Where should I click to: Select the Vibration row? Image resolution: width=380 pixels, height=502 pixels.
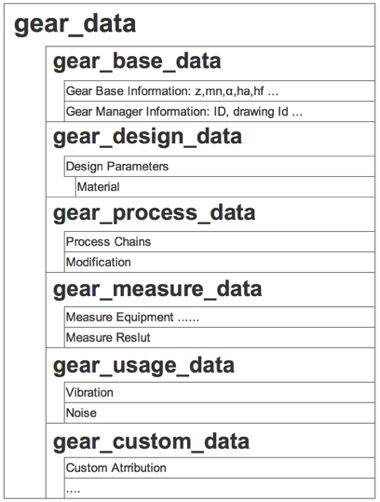tap(219, 392)
